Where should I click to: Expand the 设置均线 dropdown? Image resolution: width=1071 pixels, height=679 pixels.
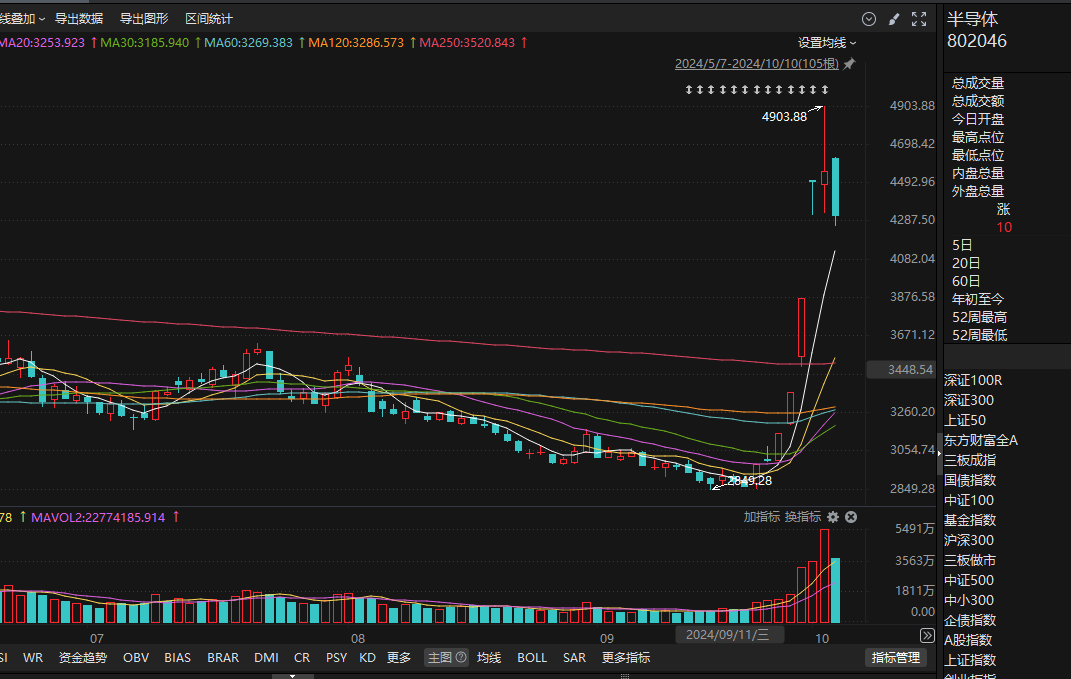[826, 43]
